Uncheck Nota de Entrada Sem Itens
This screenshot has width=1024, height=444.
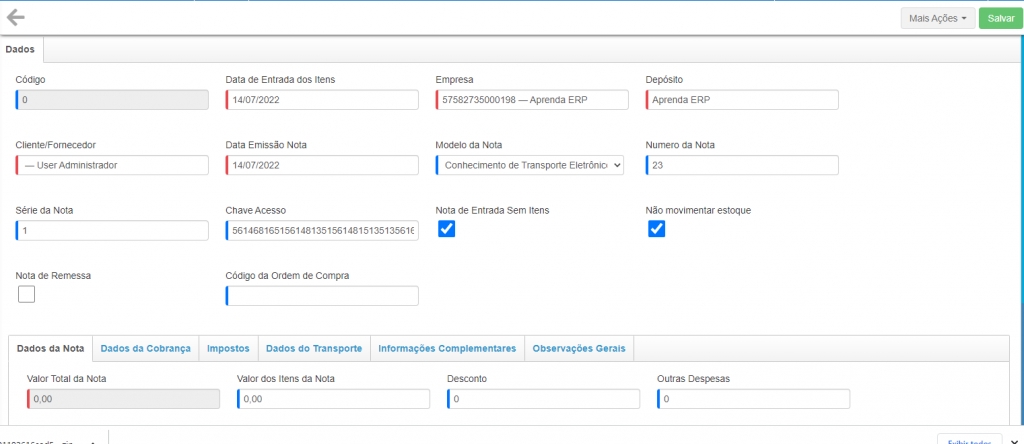click(447, 229)
